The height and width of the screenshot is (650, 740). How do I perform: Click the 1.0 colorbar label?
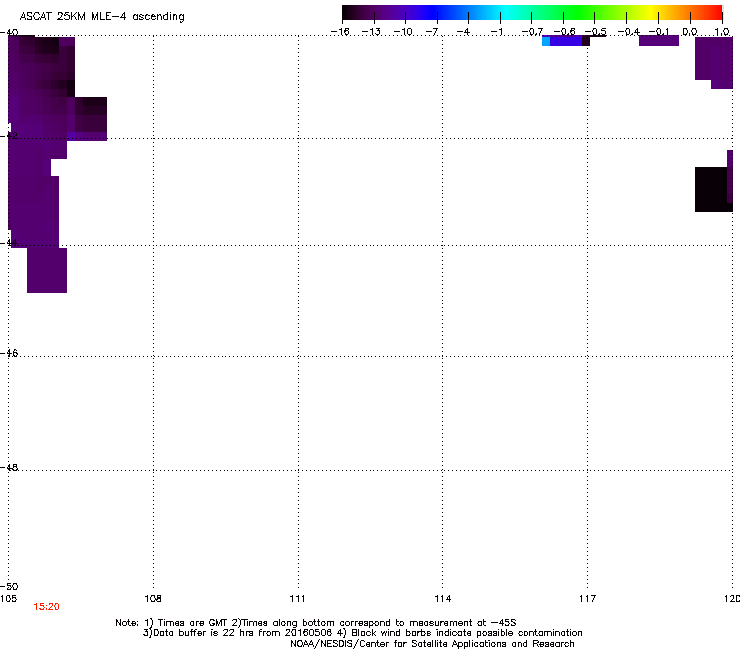(x=722, y=32)
